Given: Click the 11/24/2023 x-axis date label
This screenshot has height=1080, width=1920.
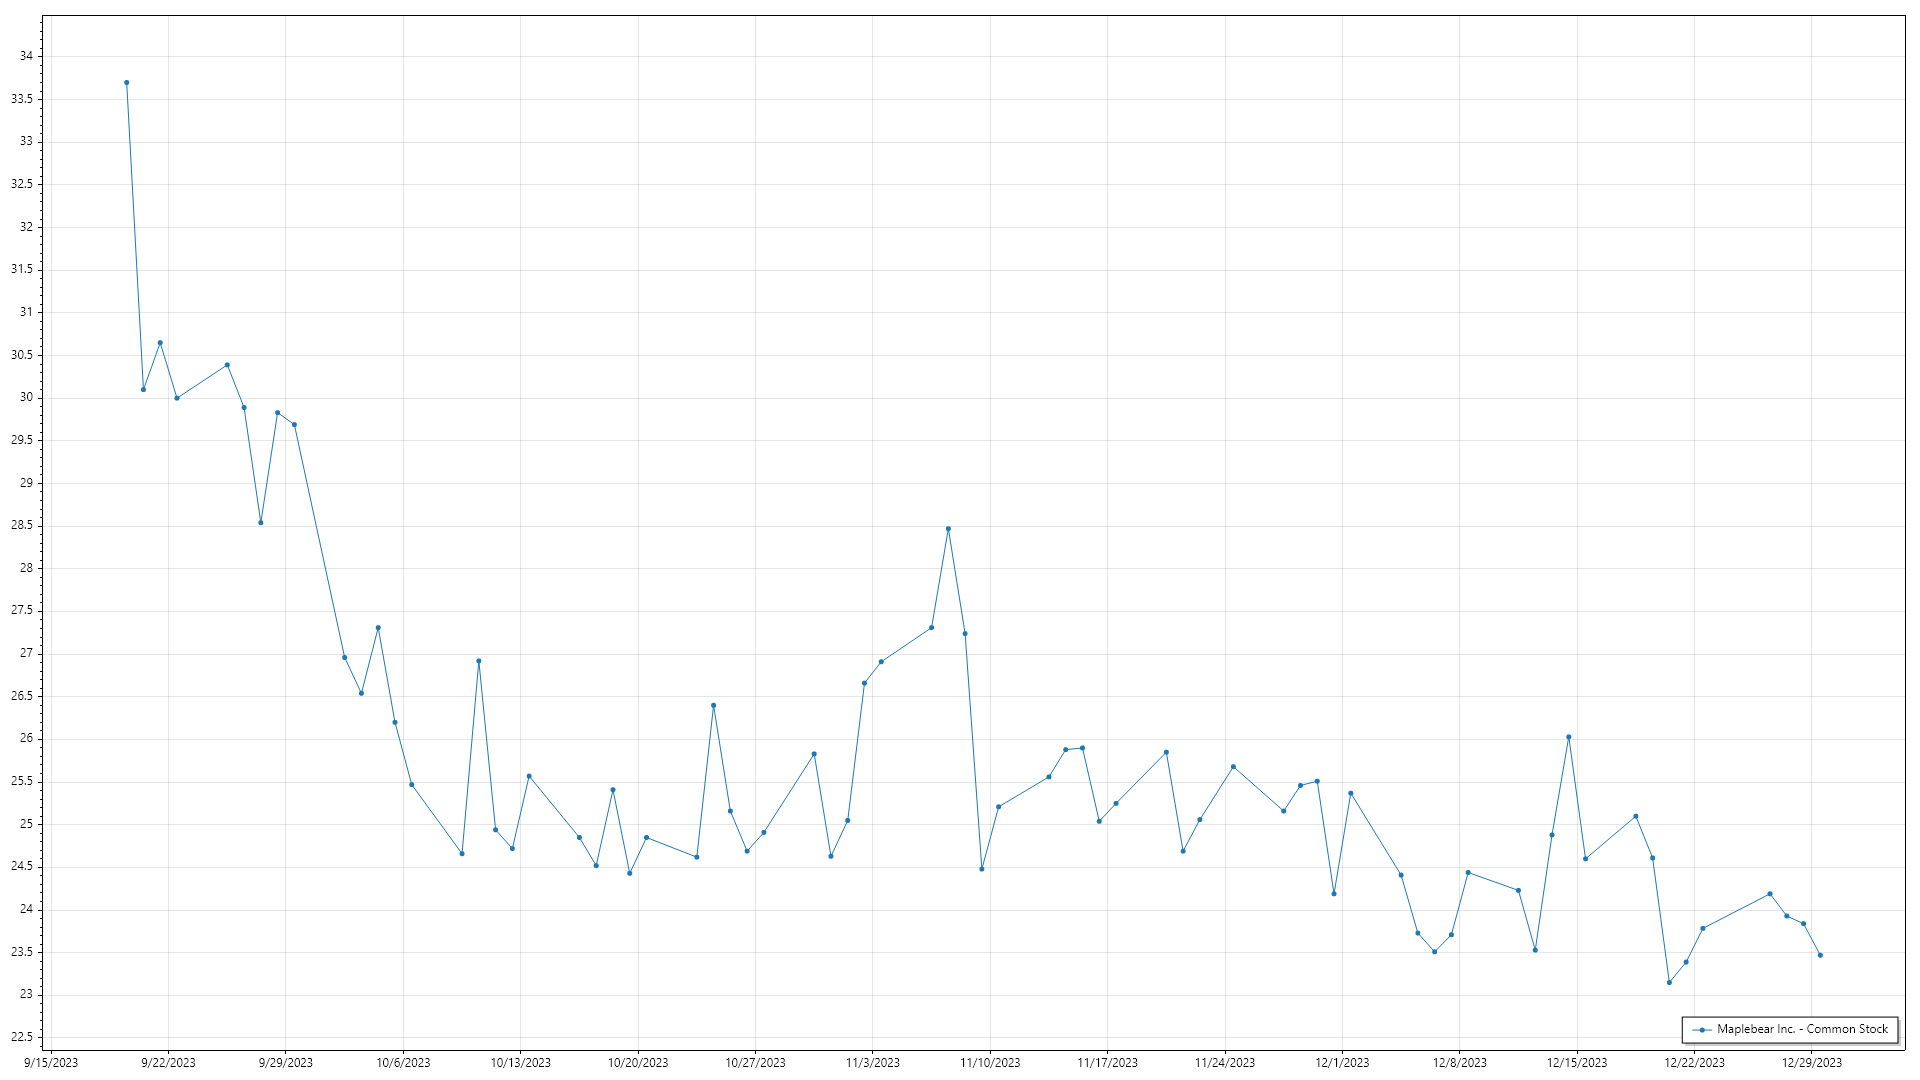Looking at the screenshot, I should [1224, 1063].
